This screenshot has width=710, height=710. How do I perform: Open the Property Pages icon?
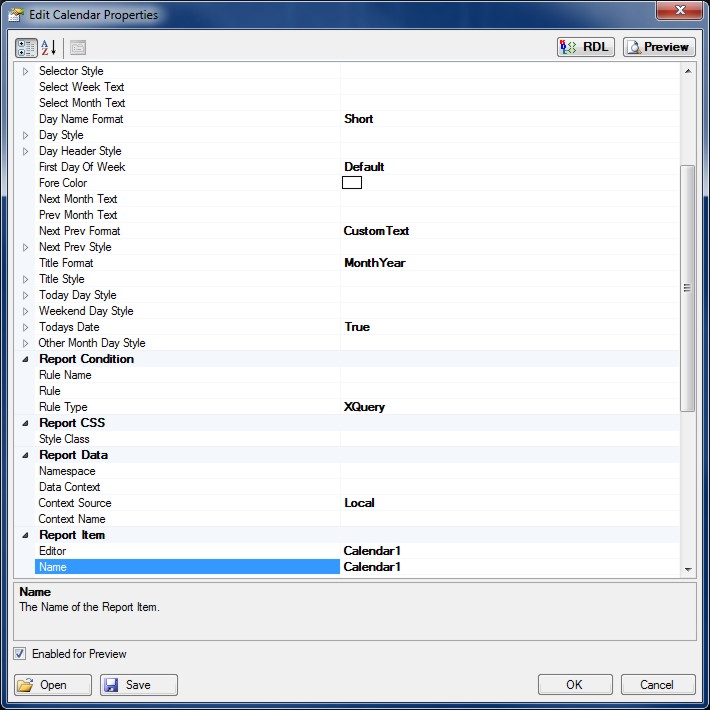tap(78, 47)
